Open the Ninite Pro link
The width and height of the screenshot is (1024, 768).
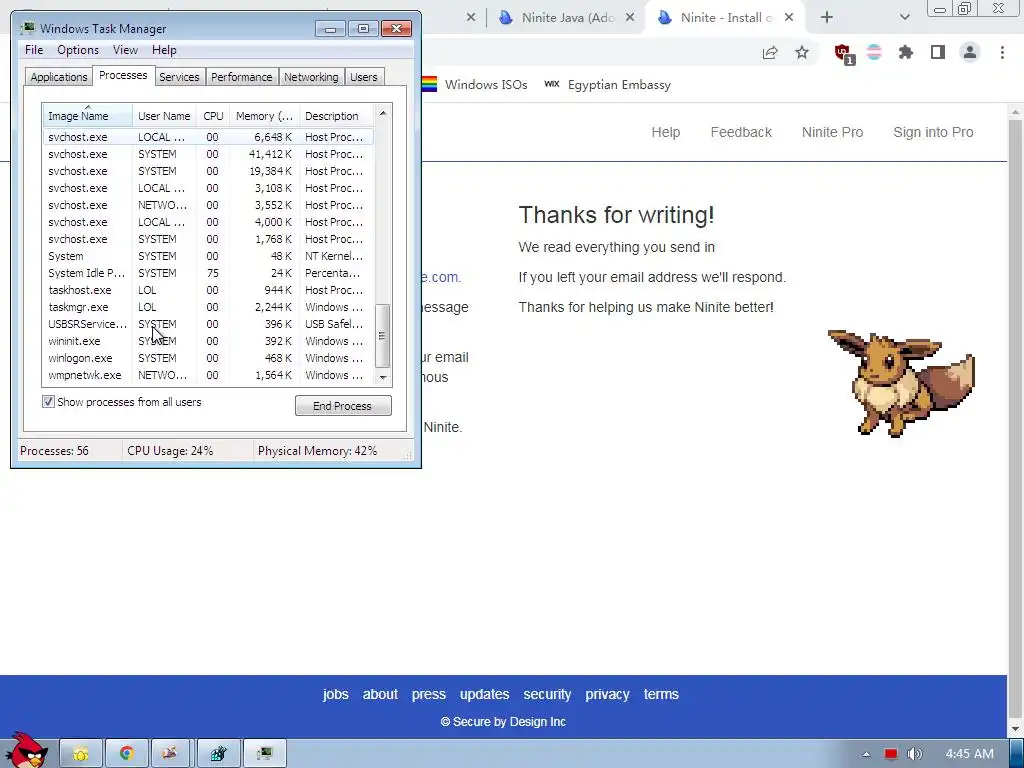point(832,132)
